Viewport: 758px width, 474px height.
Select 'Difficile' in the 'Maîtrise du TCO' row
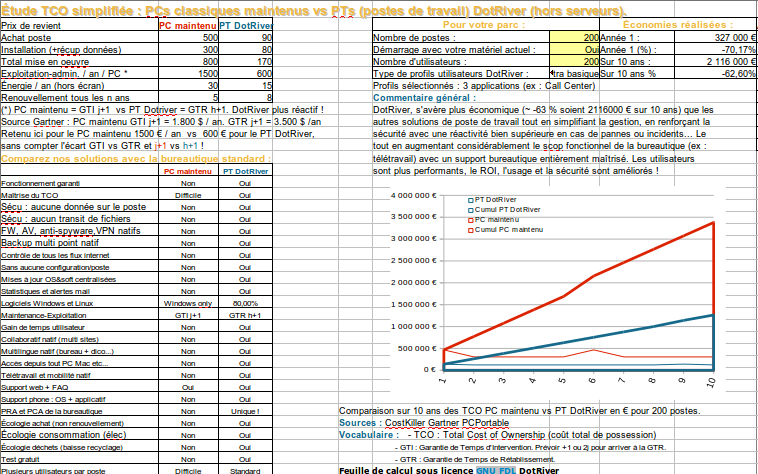pos(189,195)
